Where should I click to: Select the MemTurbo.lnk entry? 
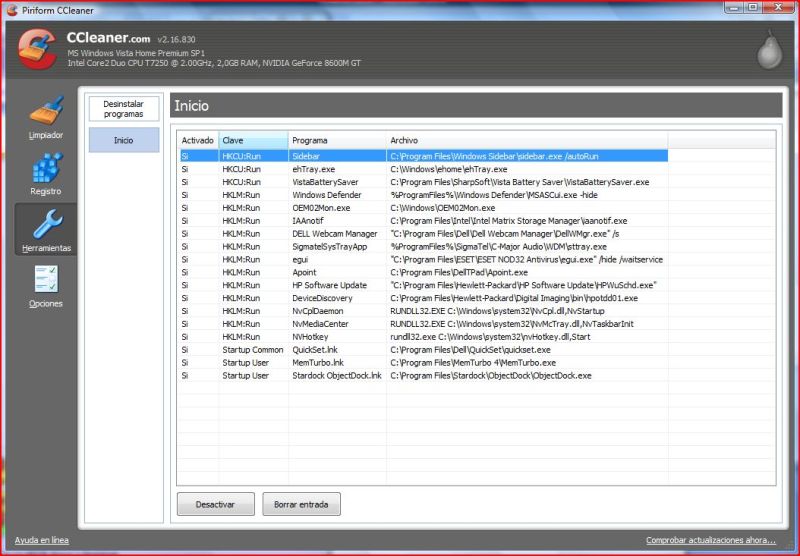click(x=423, y=363)
